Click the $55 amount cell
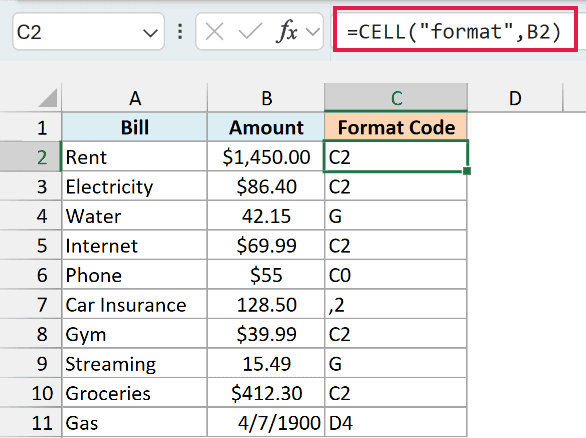Viewport: 586px width, 438px height. point(266,275)
